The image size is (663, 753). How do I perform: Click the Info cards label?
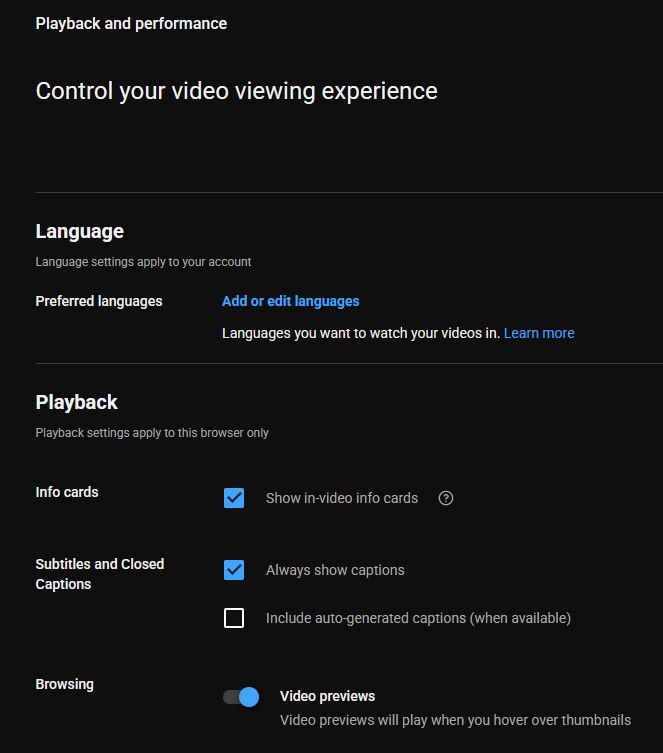tap(67, 492)
